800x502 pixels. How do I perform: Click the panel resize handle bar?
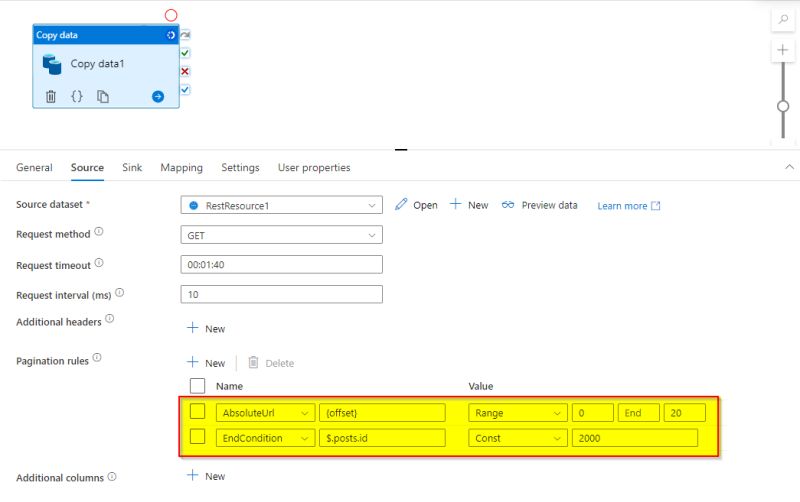click(401, 149)
